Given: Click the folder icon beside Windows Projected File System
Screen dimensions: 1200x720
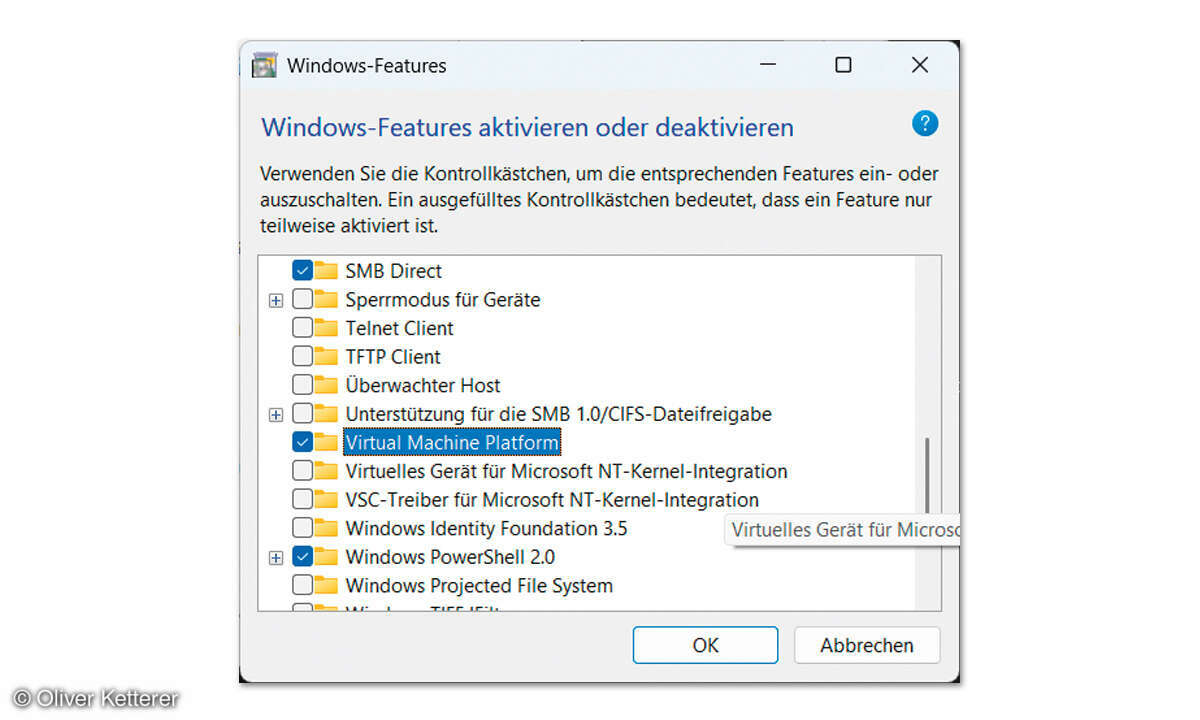Looking at the screenshot, I should click(326, 586).
